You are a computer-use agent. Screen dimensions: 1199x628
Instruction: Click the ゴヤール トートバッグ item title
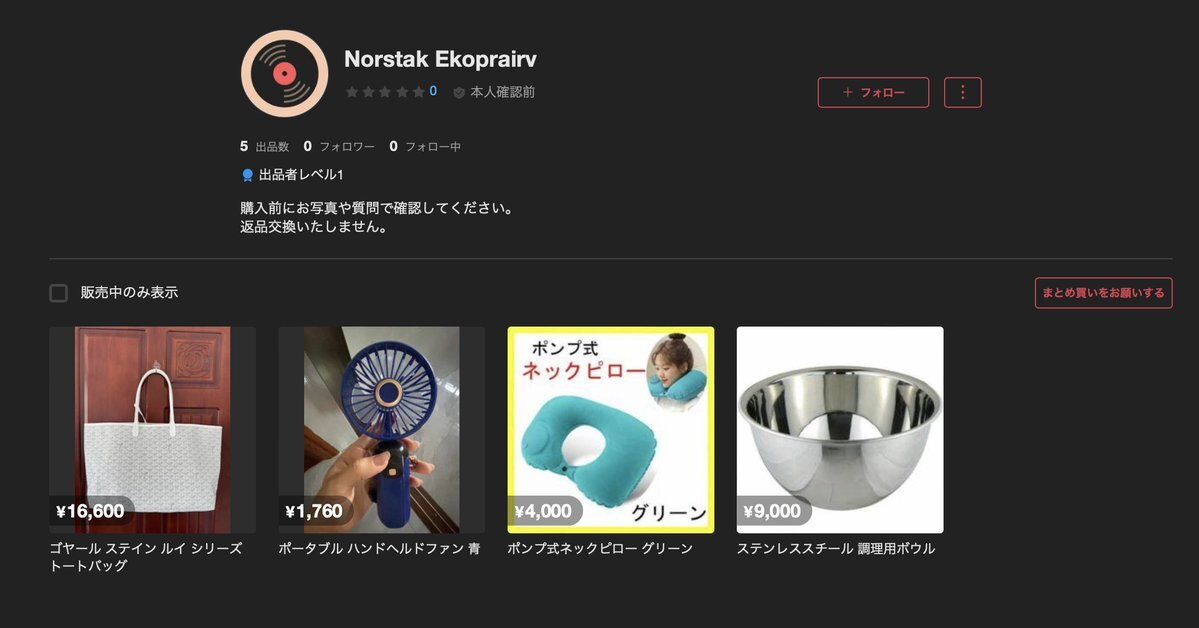pyautogui.click(x=146, y=557)
